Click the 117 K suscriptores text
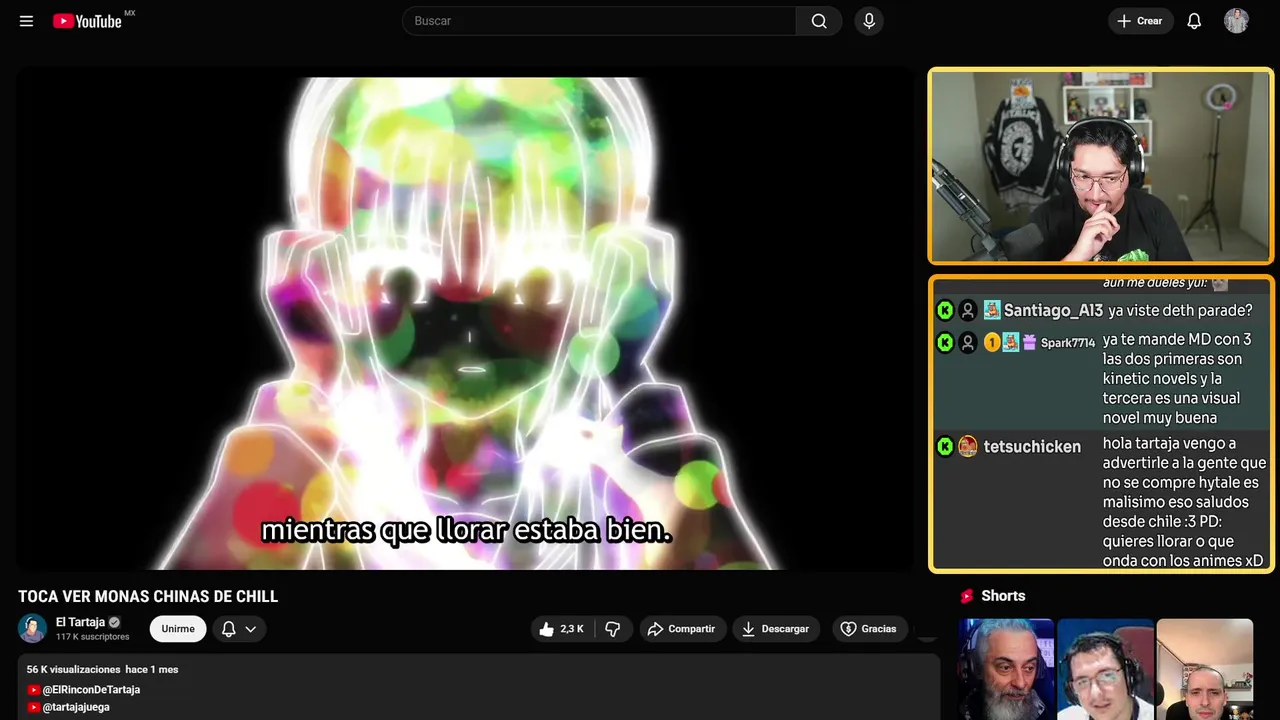Image resolution: width=1280 pixels, height=720 pixels. point(93,637)
